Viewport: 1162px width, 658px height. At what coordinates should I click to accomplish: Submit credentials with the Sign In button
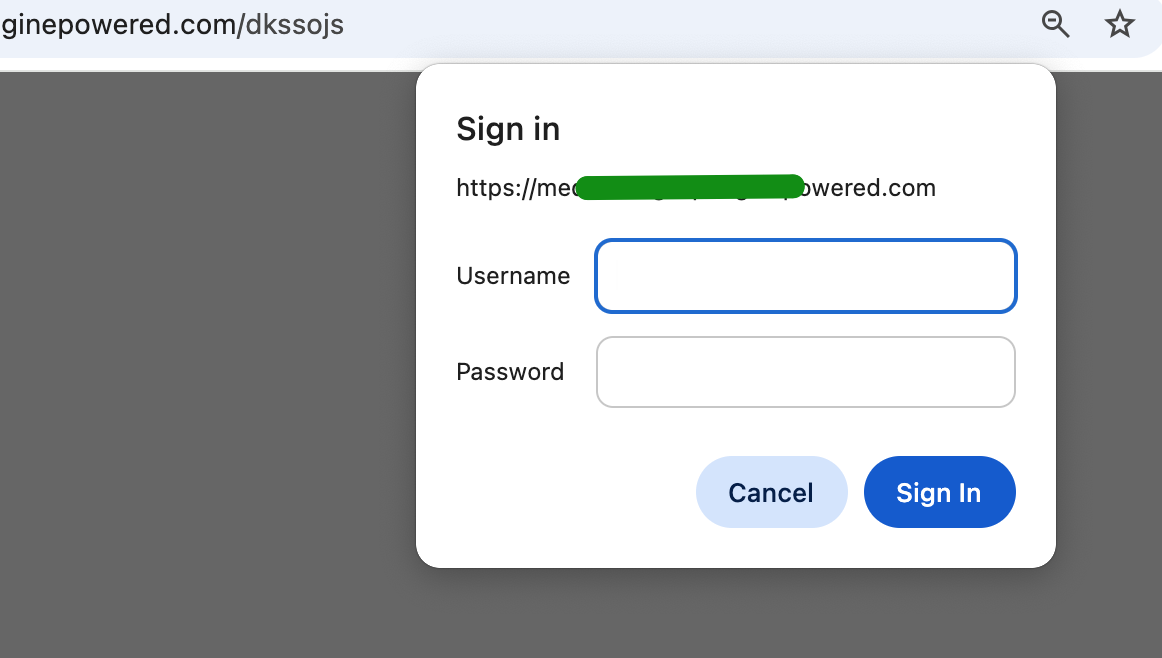tap(939, 492)
